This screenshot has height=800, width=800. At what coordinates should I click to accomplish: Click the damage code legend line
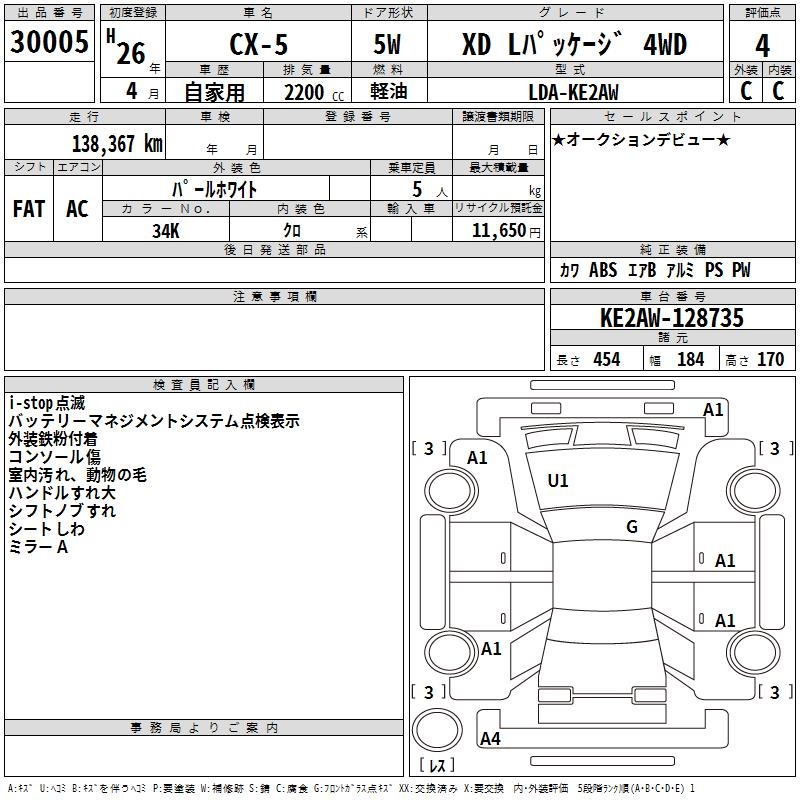[351, 788]
